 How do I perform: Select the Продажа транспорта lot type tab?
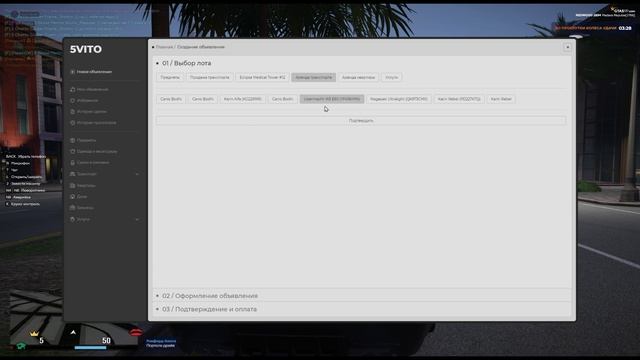point(209,77)
